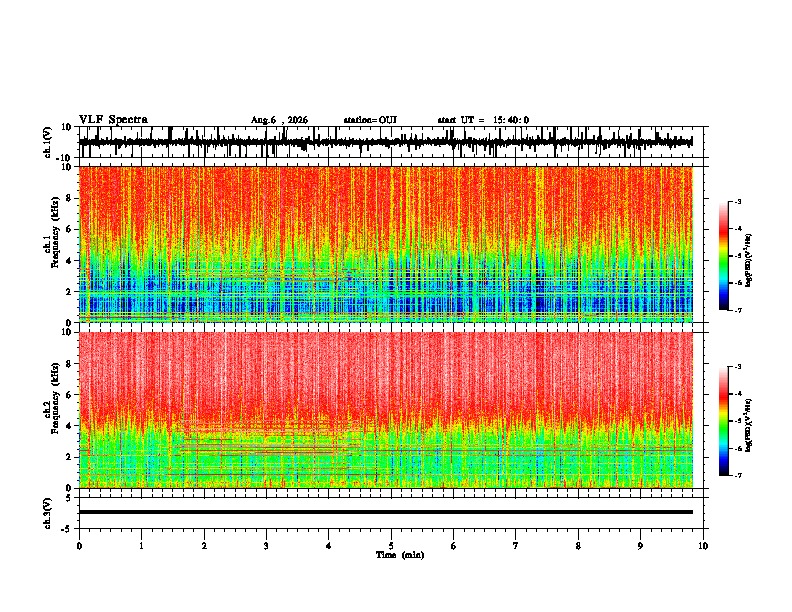Viewport: 792px width, 612px height.
Task: Click the ch.1 color scale log(PSD) unit label
Action: (749, 260)
